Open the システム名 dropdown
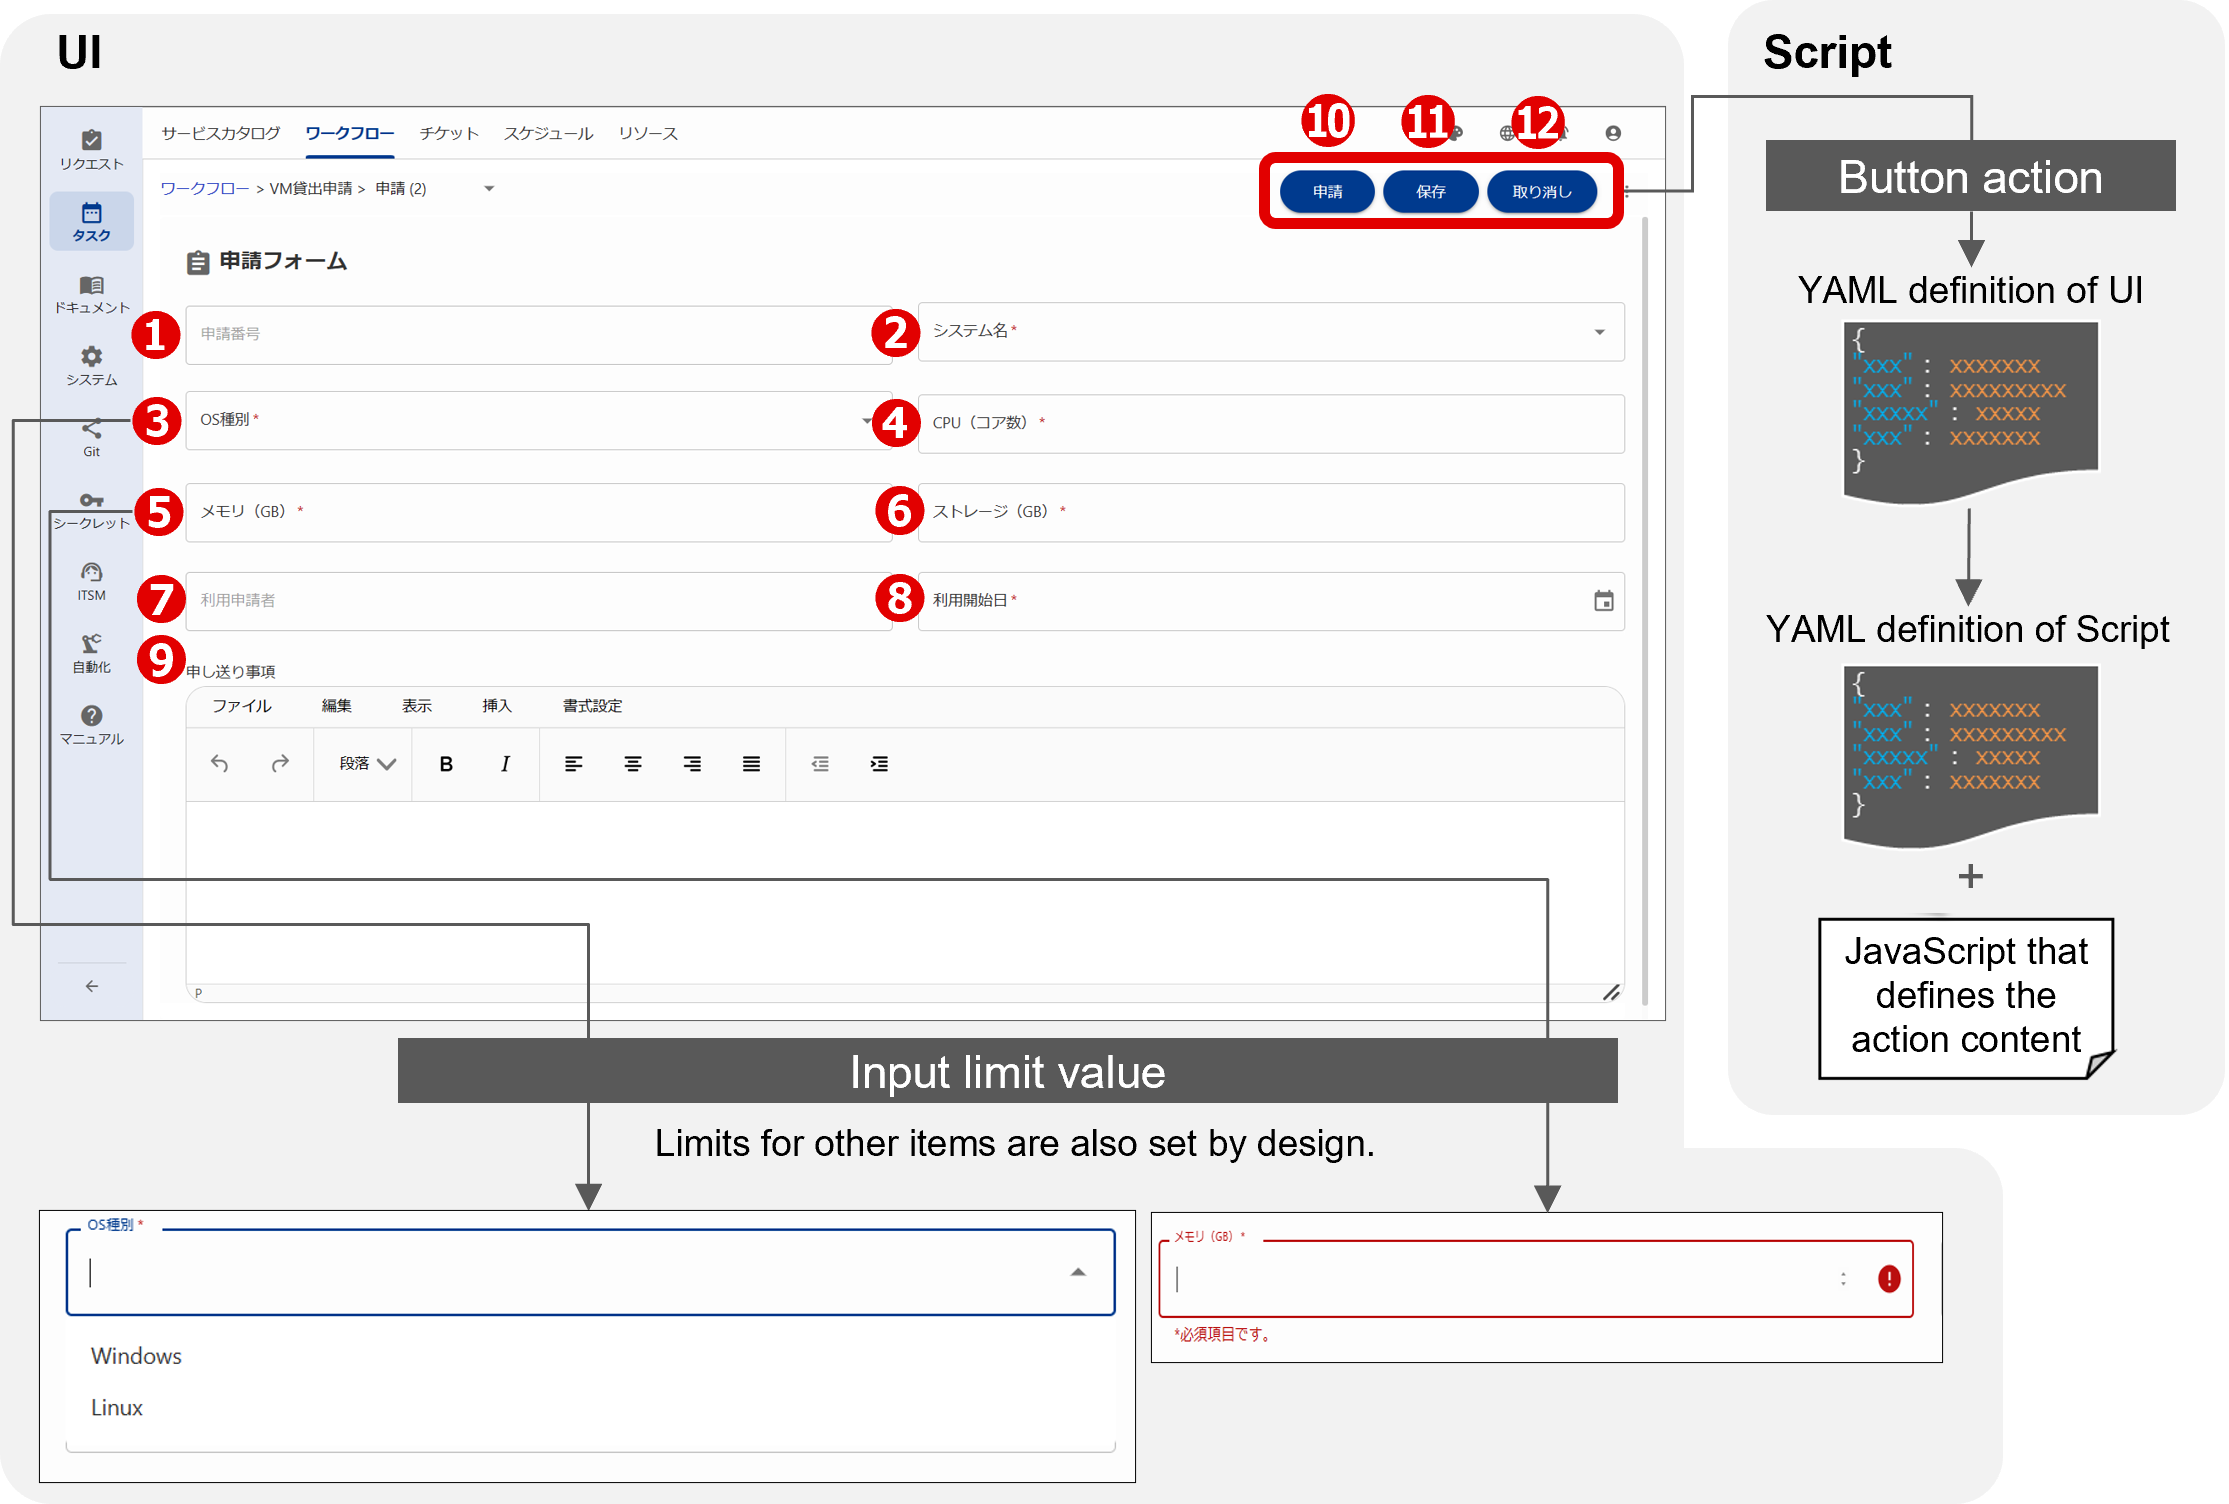This screenshot has height=1504, width=2229. click(x=1600, y=332)
